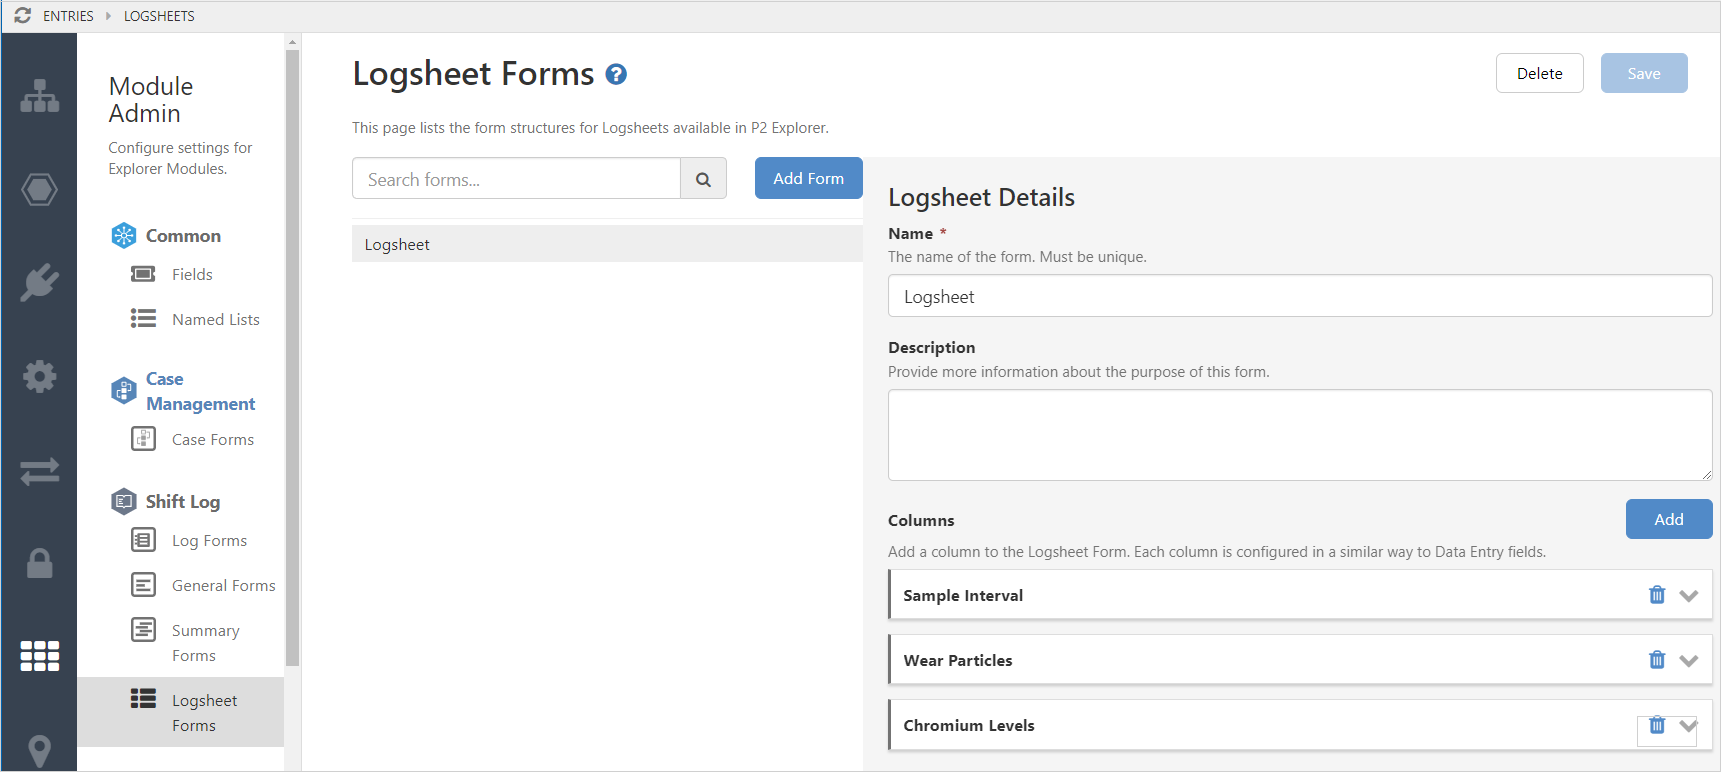
Task: Expand the Sample Interval column details
Action: click(1689, 596)
